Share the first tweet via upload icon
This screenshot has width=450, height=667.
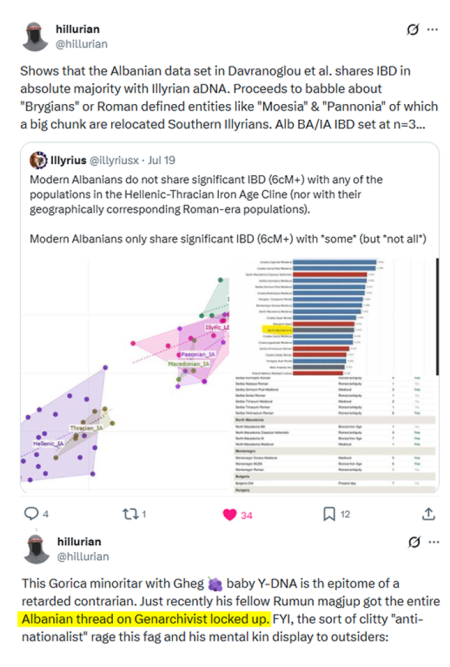click(x=428, y=513)
